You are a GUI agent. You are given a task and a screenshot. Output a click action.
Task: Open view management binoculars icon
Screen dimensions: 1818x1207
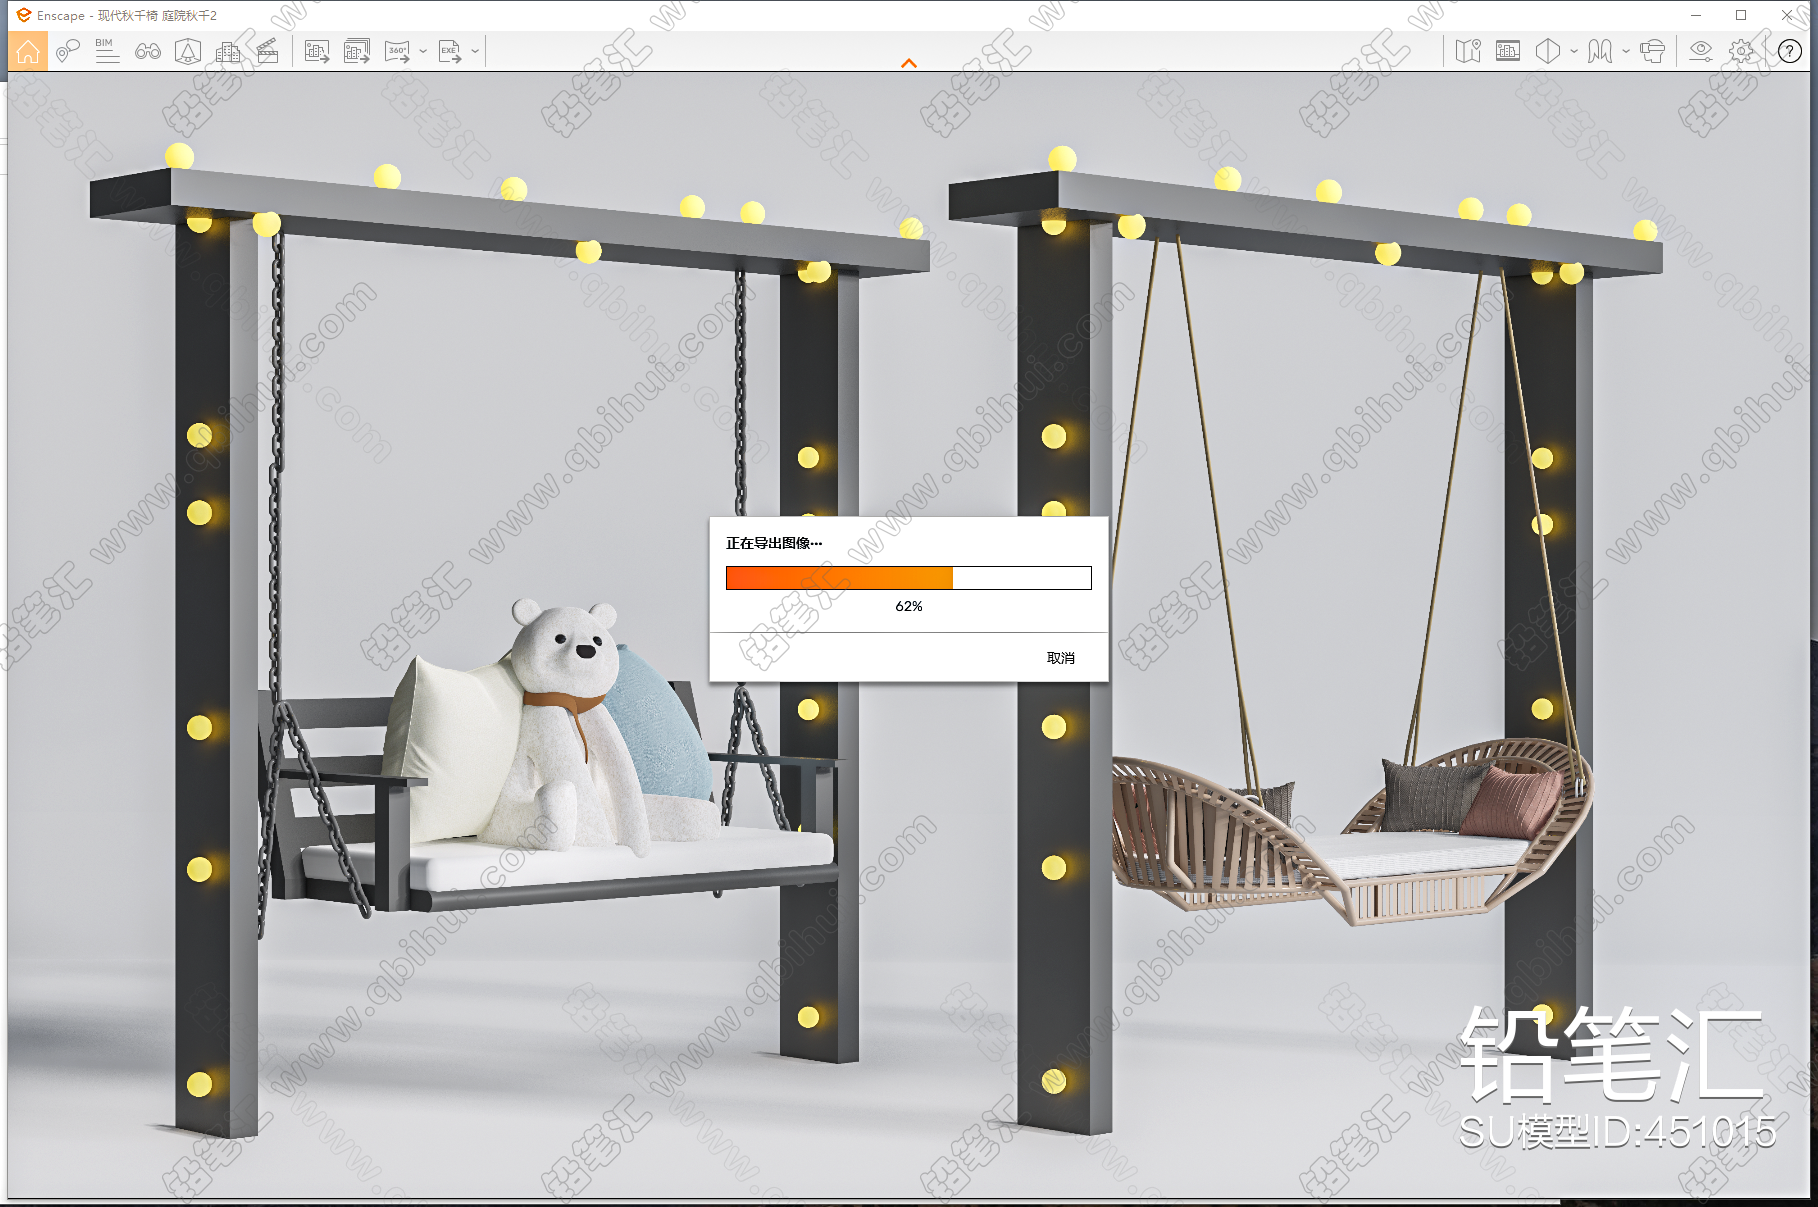tap(148, 51)
